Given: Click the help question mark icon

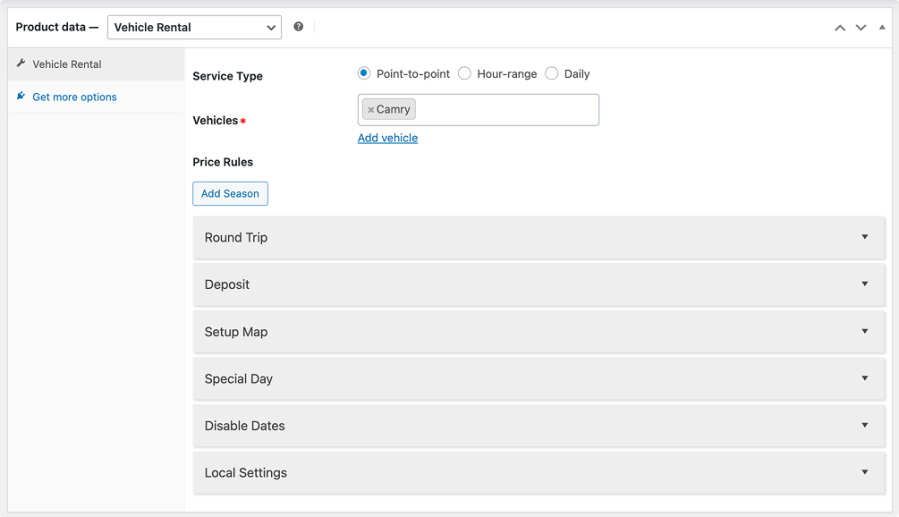Looking at the screenshot, I should pos(298,27).
